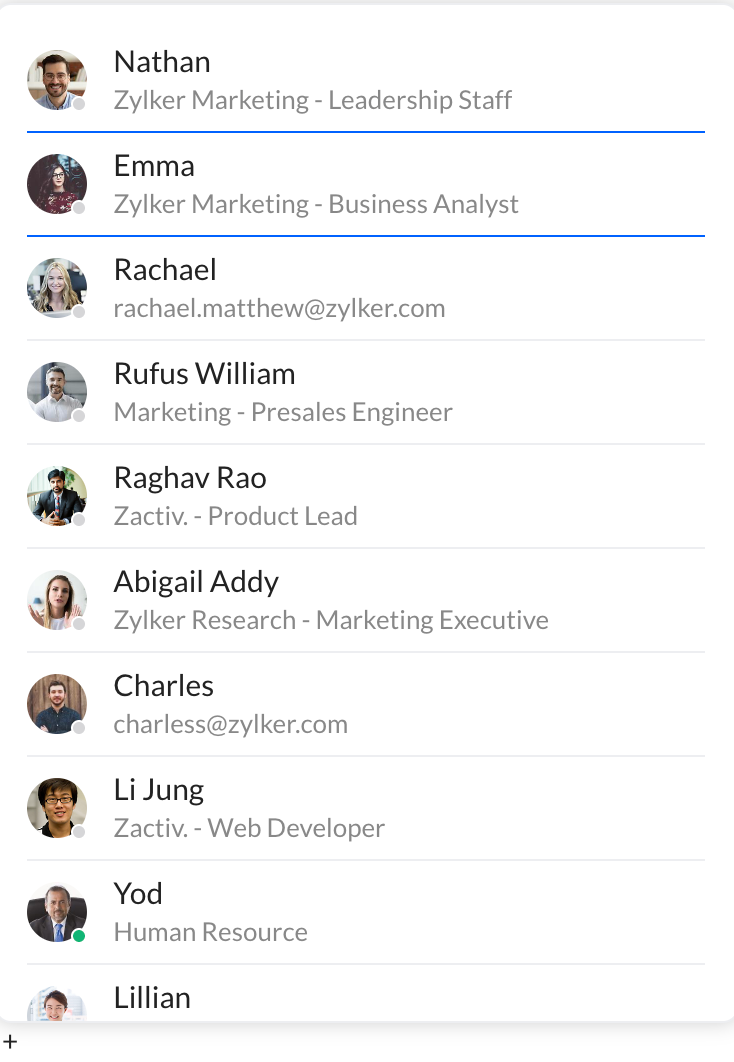Image resolution: width=734 pixels, height=1062 pixels.
Task: Click the rachael.matthew@zylker.com email text
Action: point(279,308)
